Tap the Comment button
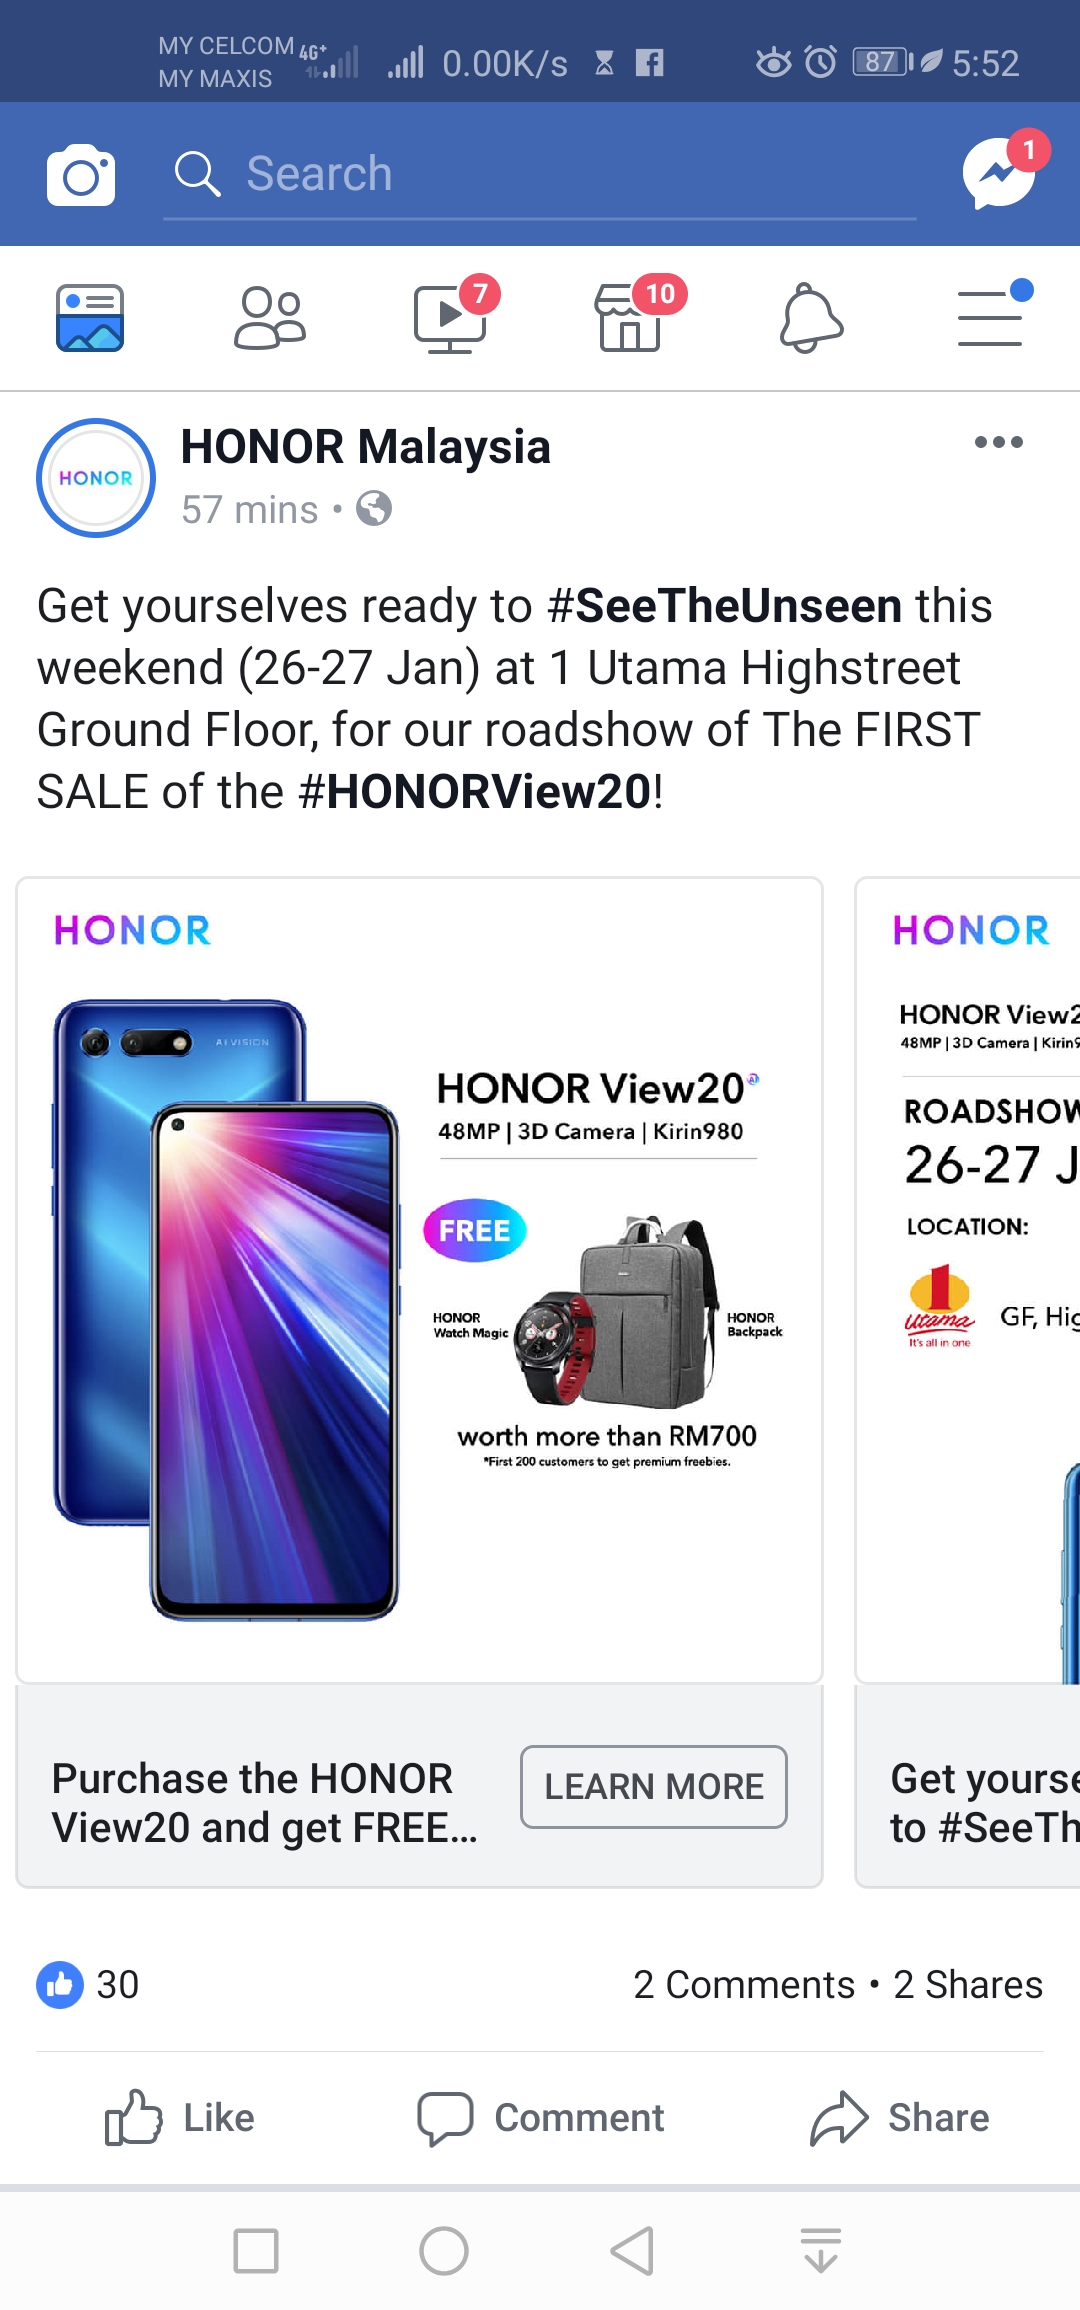Screen dimensions: 1080x2310 point(541,2118)
